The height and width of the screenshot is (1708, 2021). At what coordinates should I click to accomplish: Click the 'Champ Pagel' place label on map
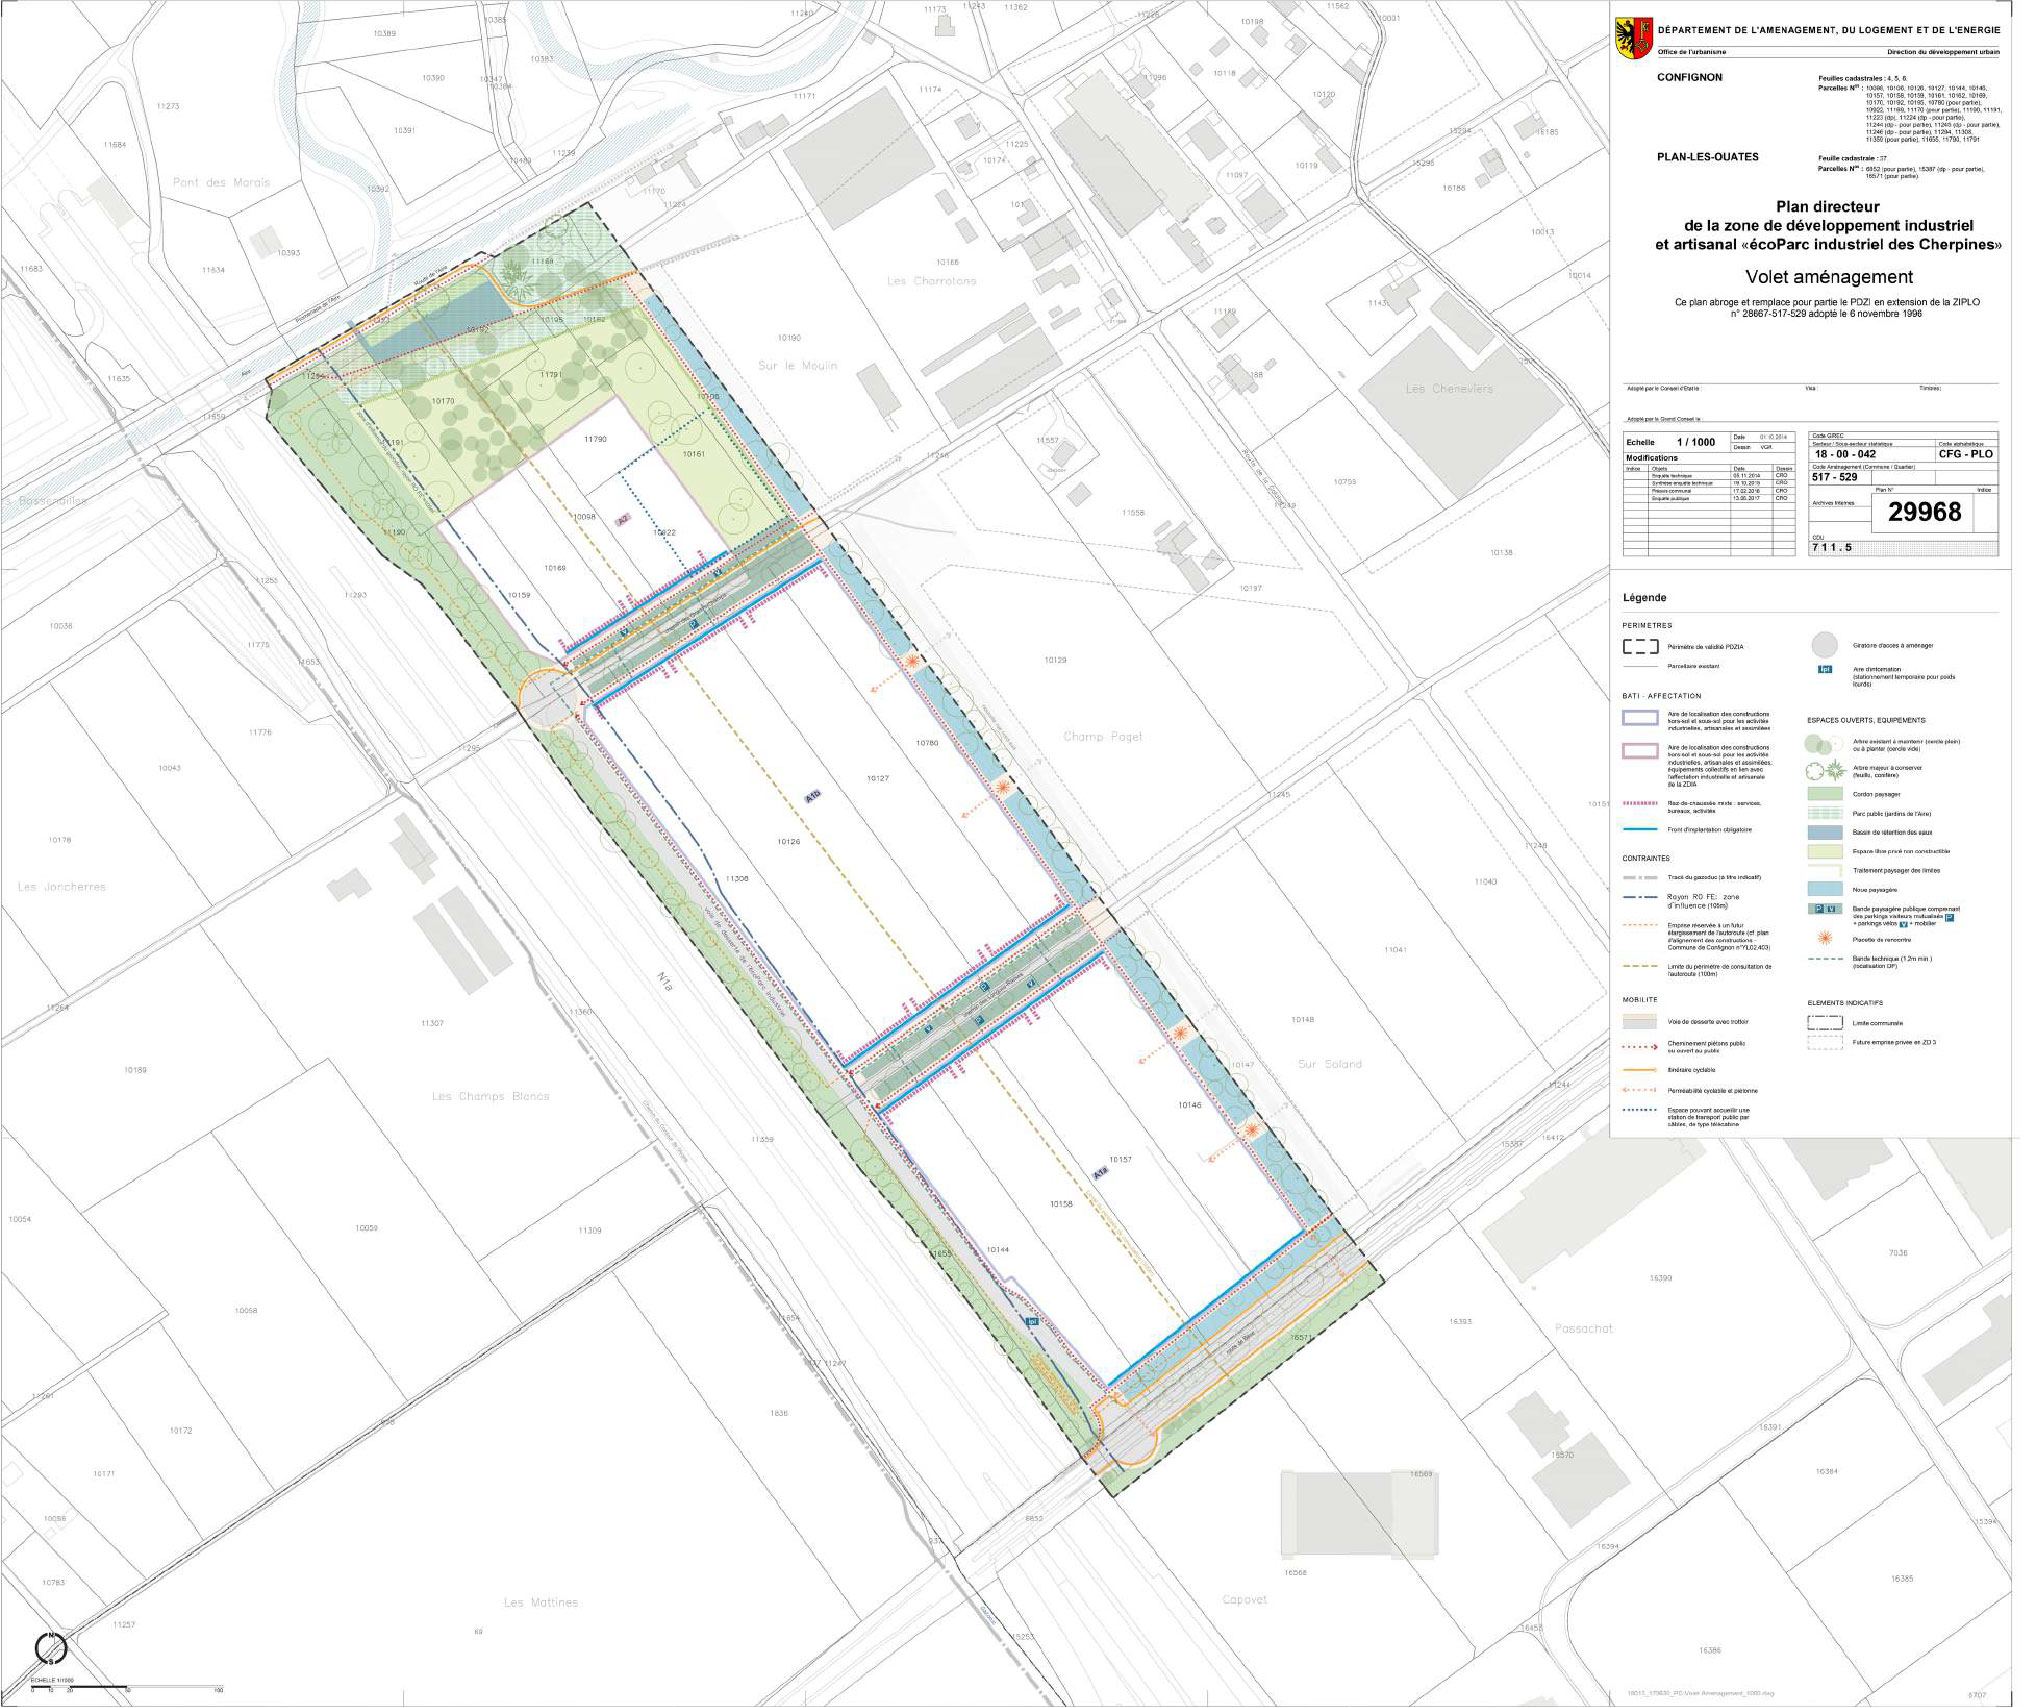tap(1101, 737)
